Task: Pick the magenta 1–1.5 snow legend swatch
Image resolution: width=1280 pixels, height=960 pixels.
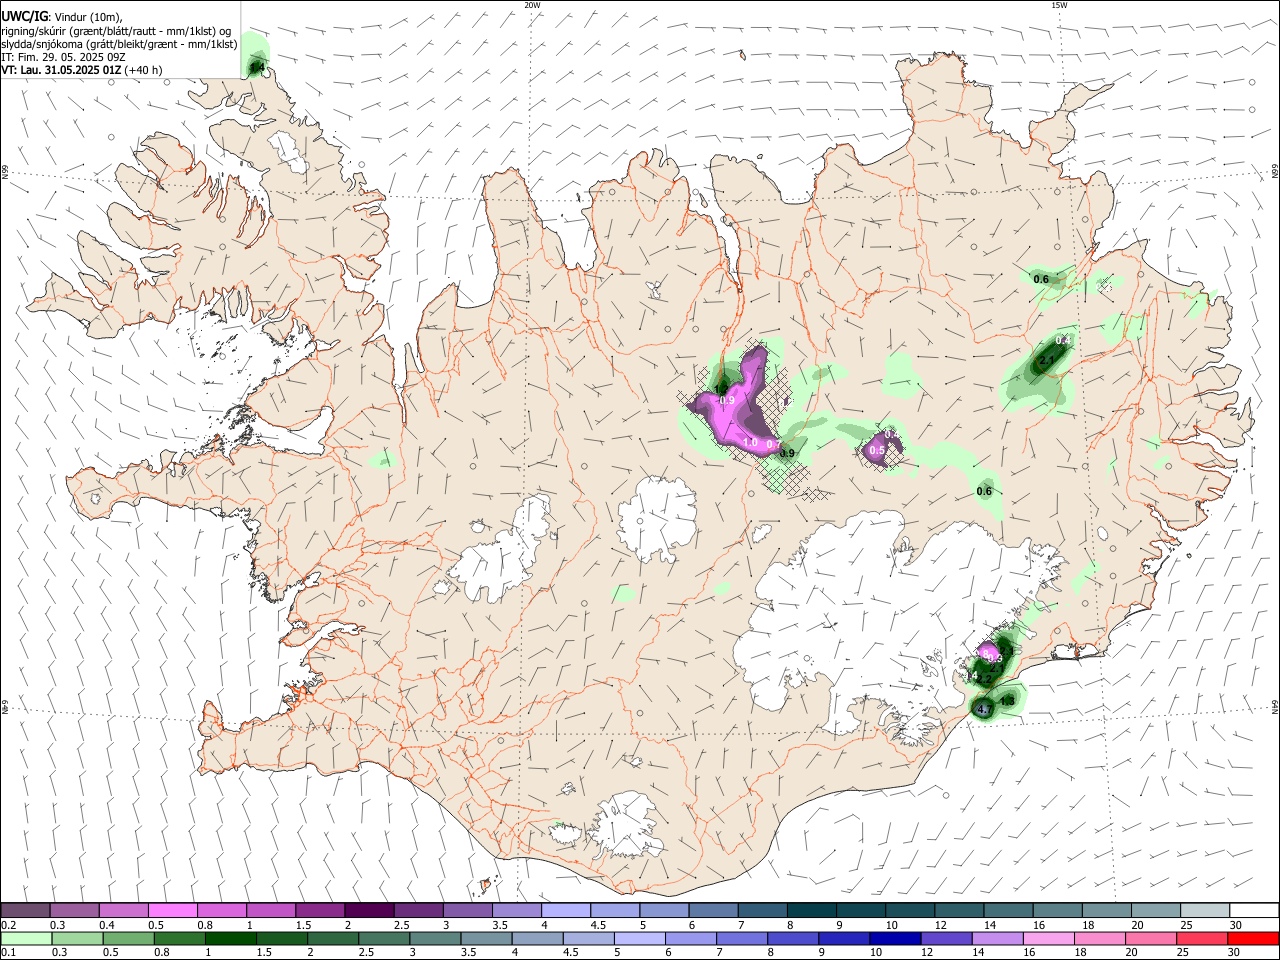Action: (x=271, y=910)
